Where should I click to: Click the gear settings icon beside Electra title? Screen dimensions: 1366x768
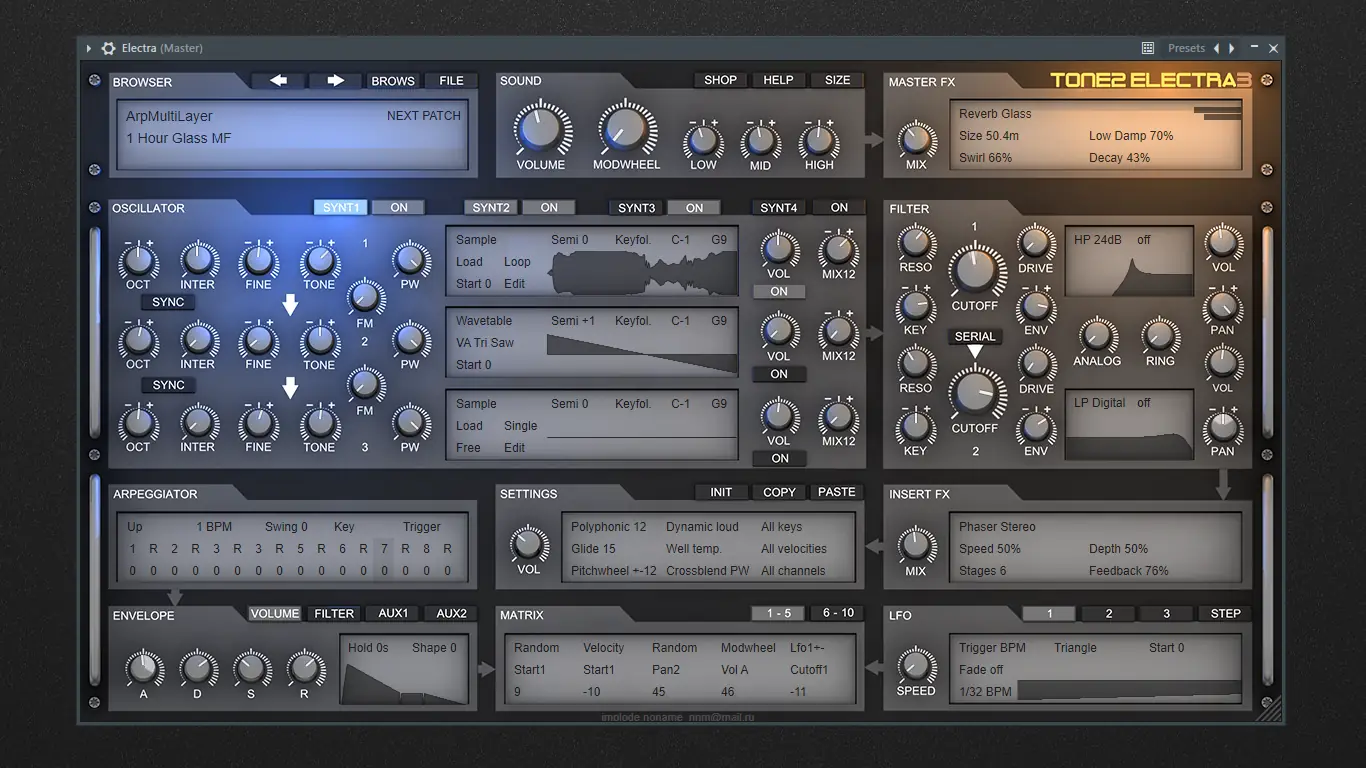108,48
